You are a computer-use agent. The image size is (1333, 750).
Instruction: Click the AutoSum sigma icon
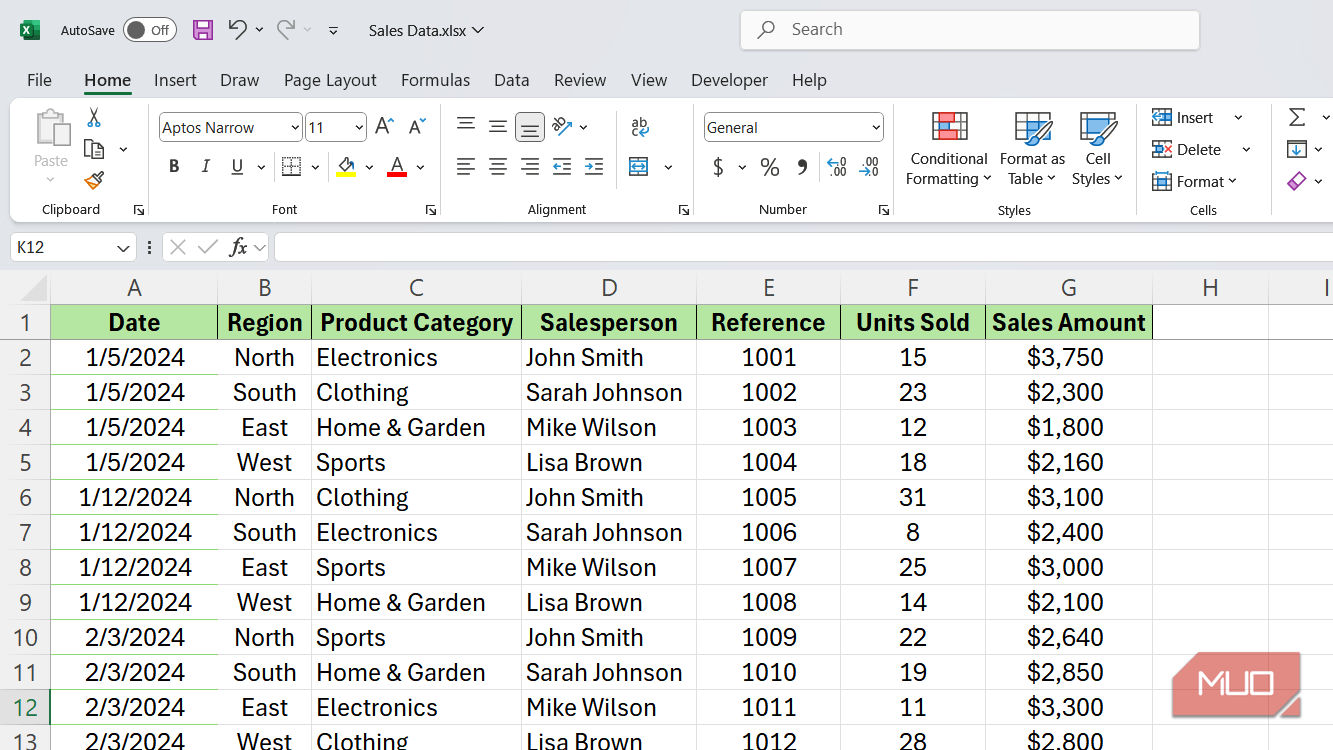(x=1297, y=118)
